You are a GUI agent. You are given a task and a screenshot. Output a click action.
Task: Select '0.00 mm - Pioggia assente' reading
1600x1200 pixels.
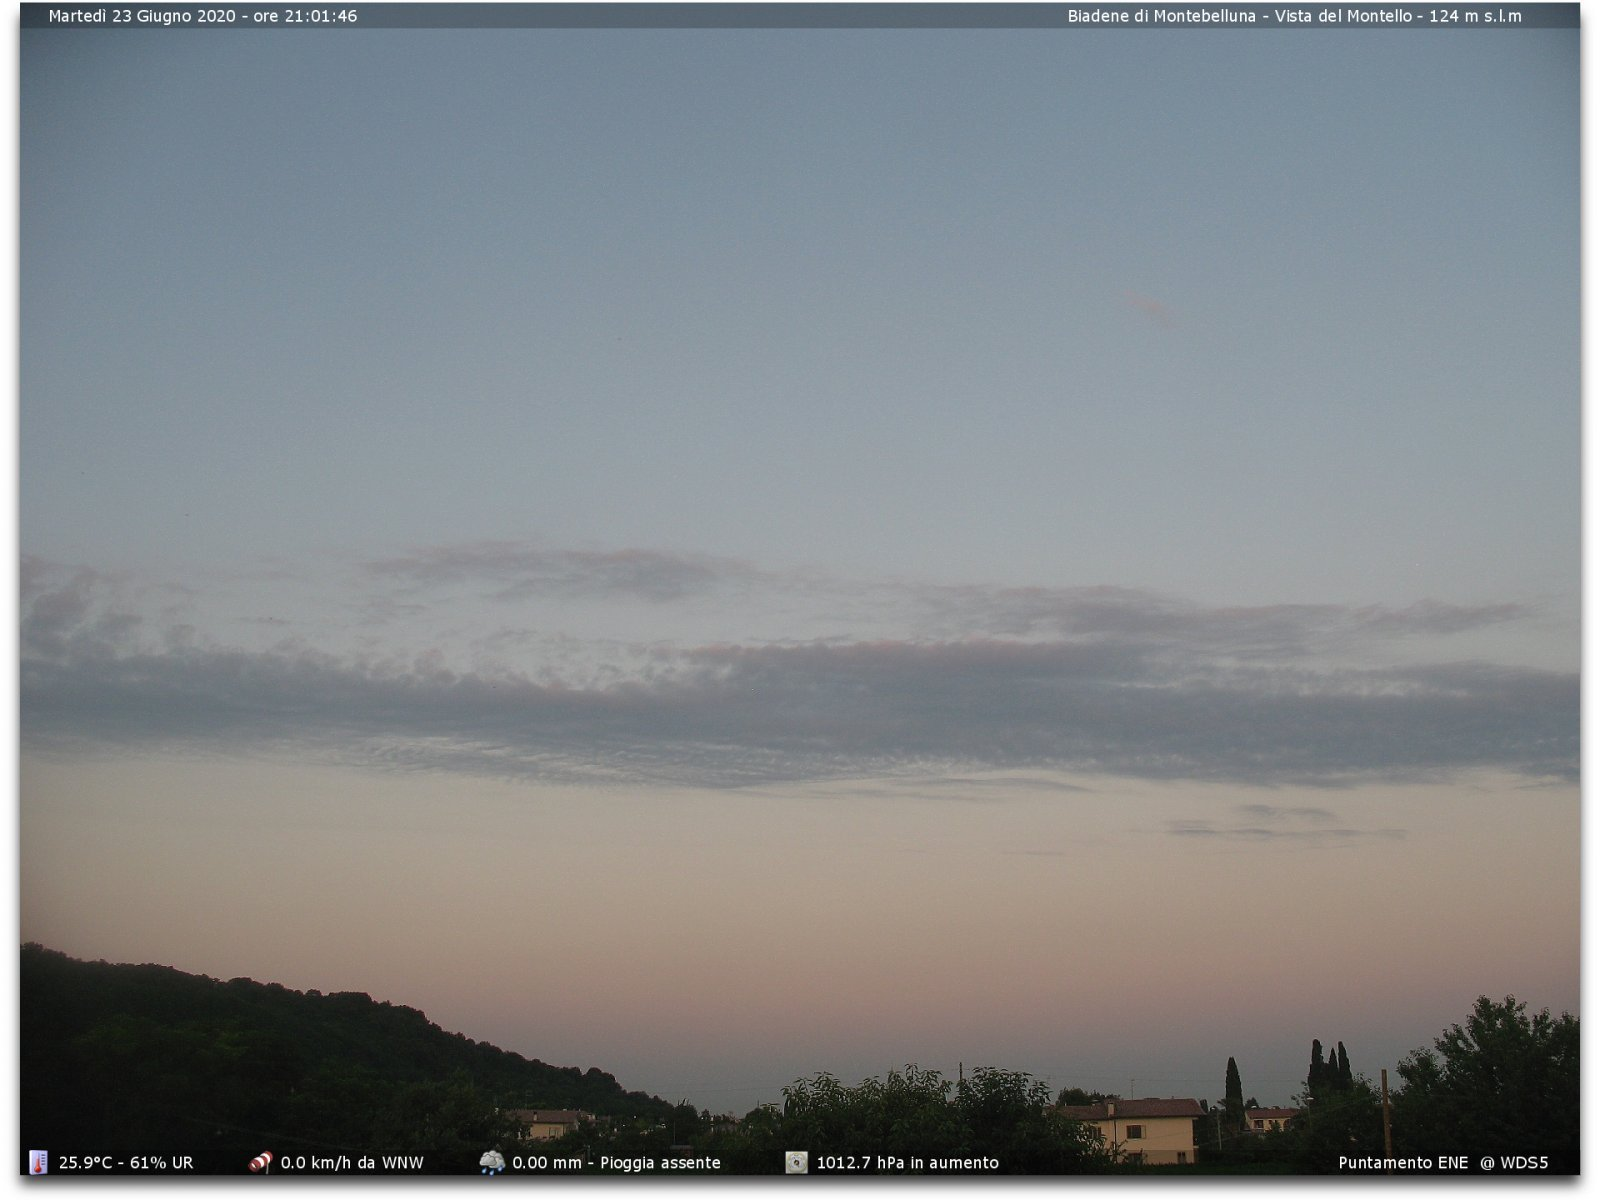616,1163
